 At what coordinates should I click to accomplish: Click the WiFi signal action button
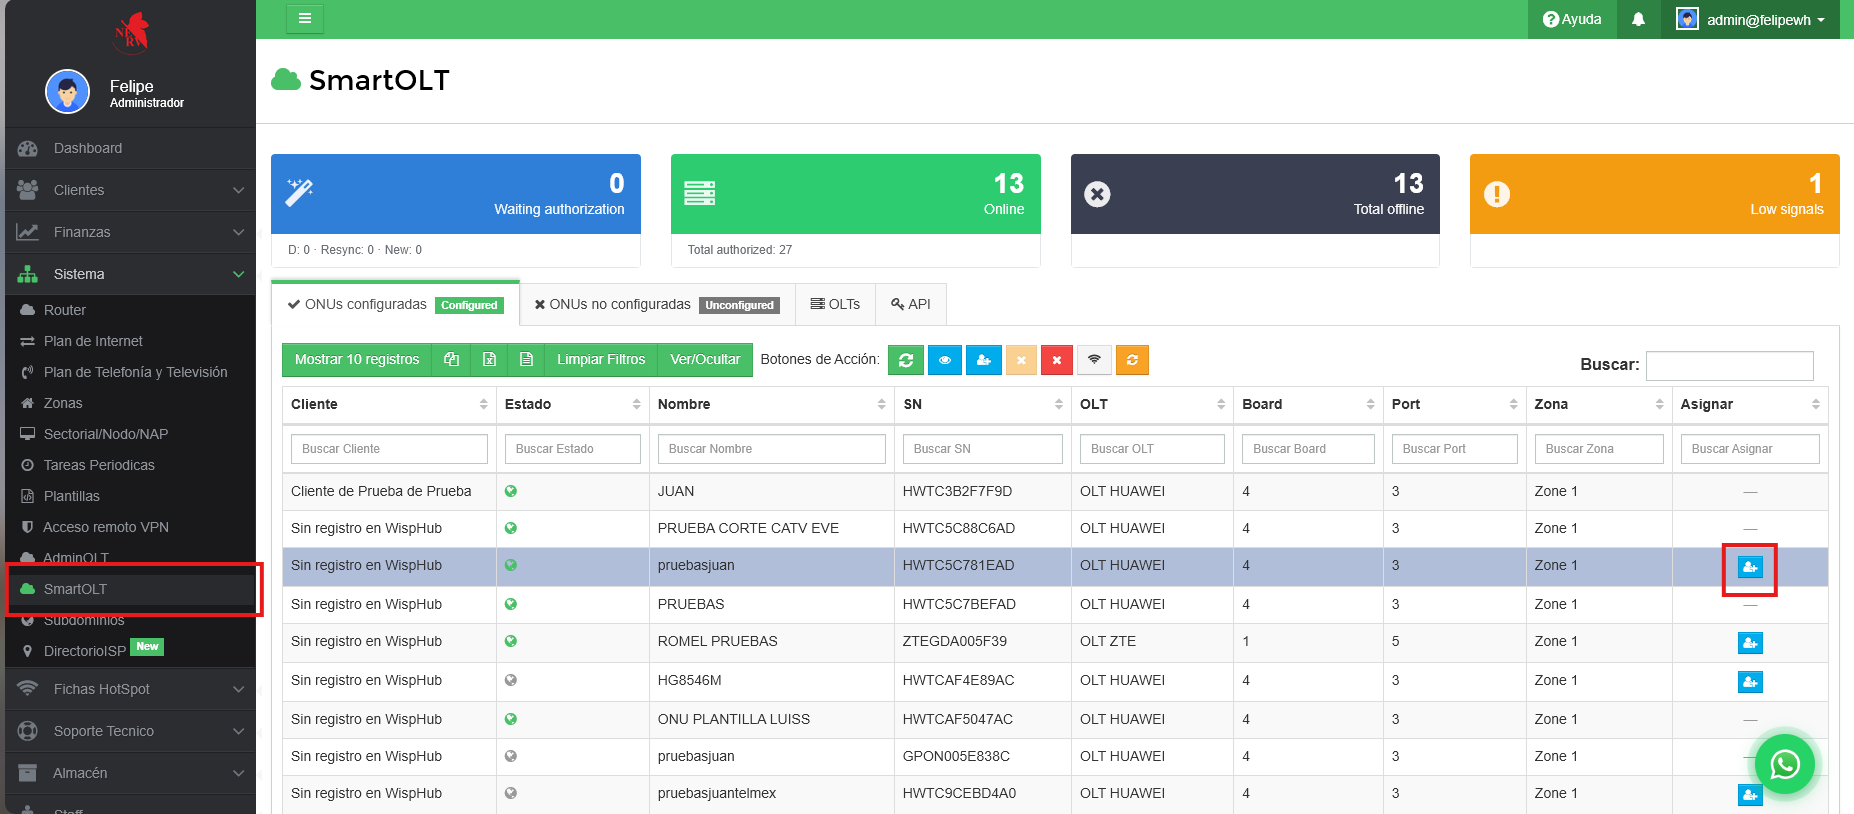click(1094, 360)
